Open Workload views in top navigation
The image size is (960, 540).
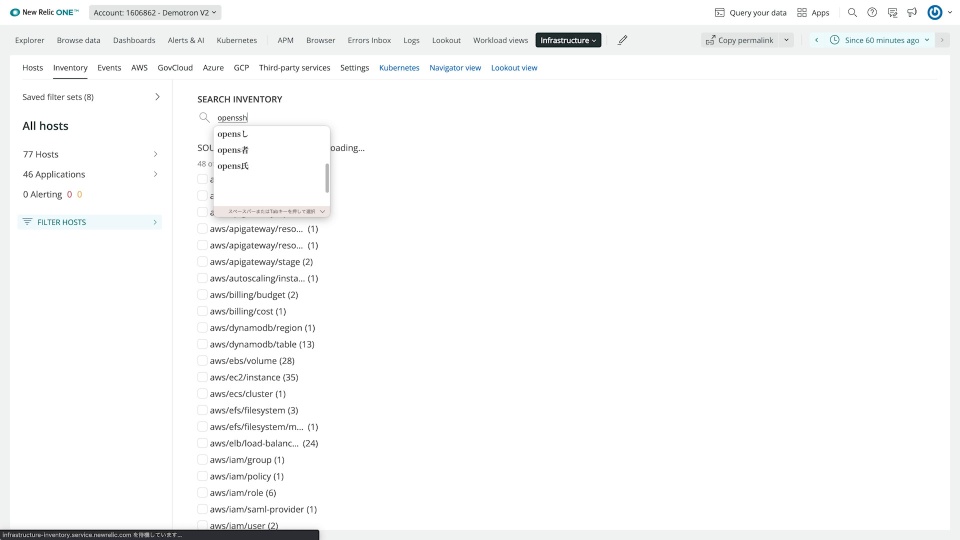[500, 40]
